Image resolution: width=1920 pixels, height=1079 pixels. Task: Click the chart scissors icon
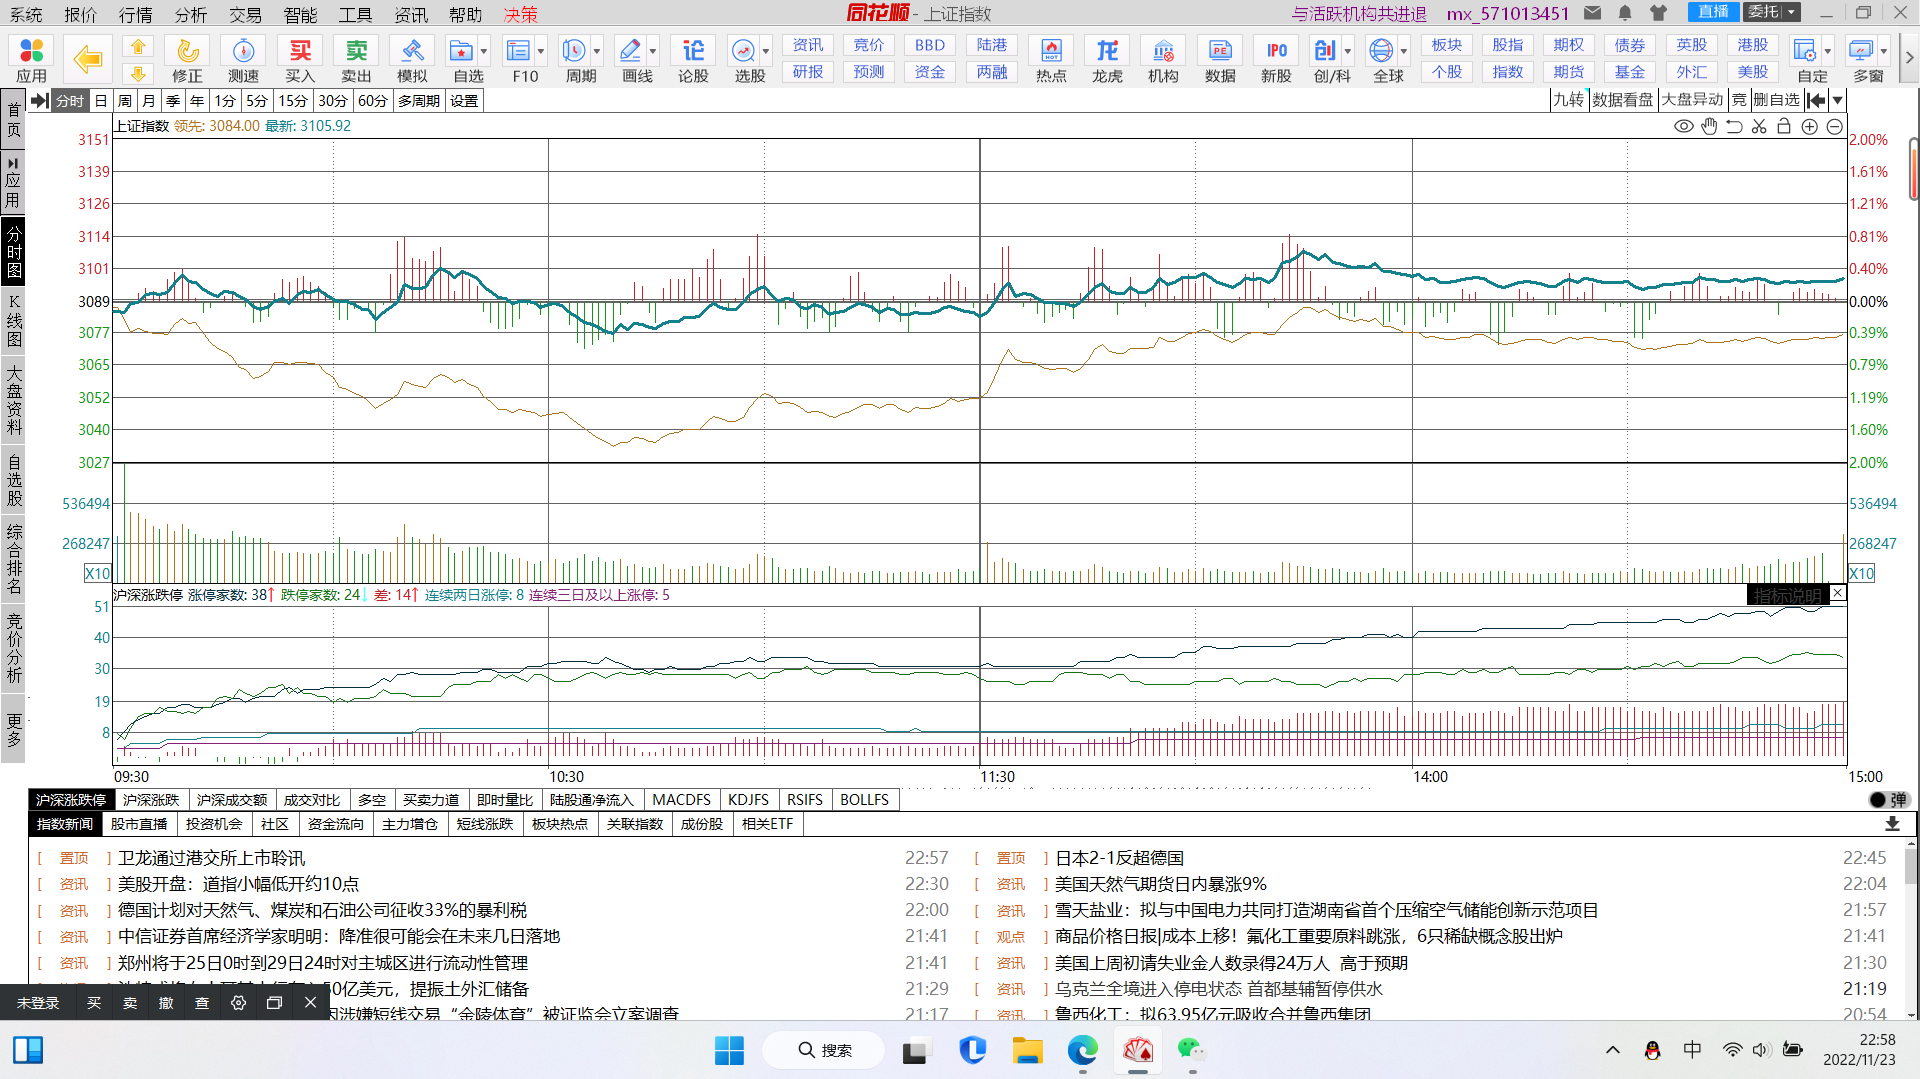tap(1759, 126)
